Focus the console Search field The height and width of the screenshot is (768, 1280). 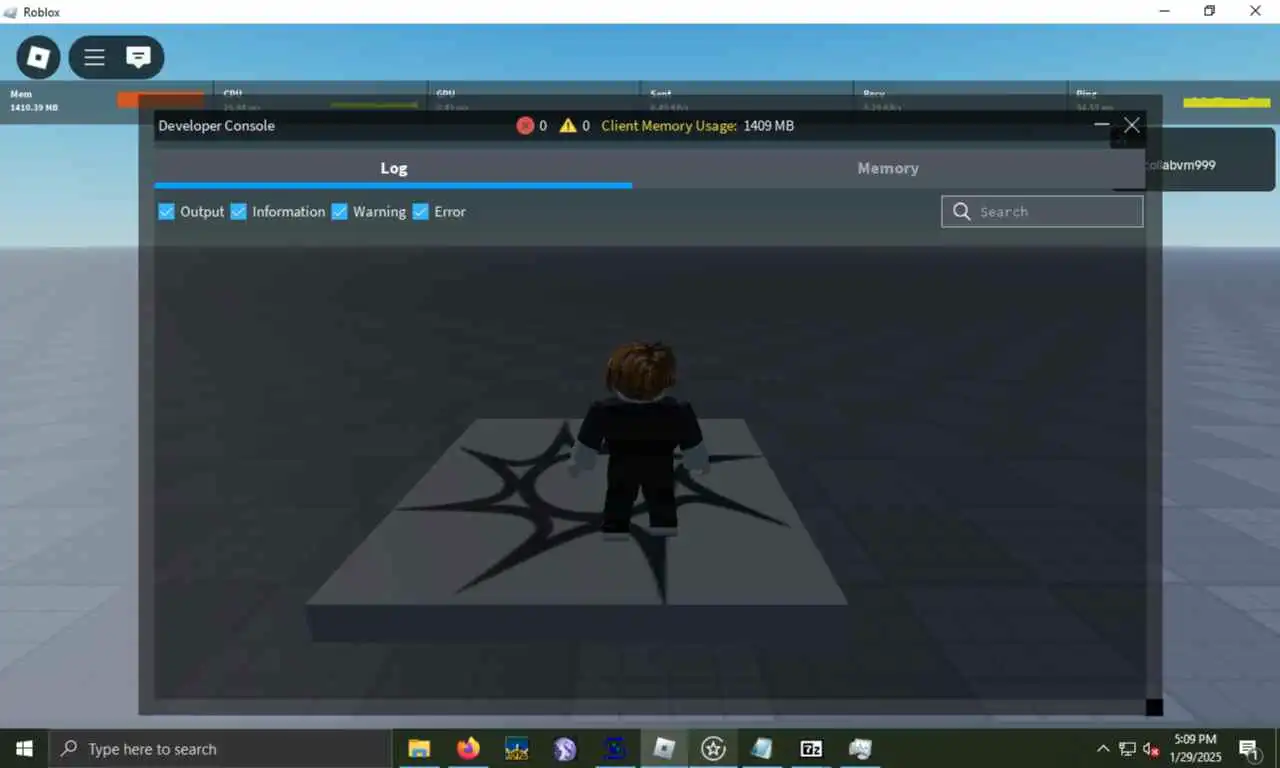pyautogui.click(x=1042, y=211)
